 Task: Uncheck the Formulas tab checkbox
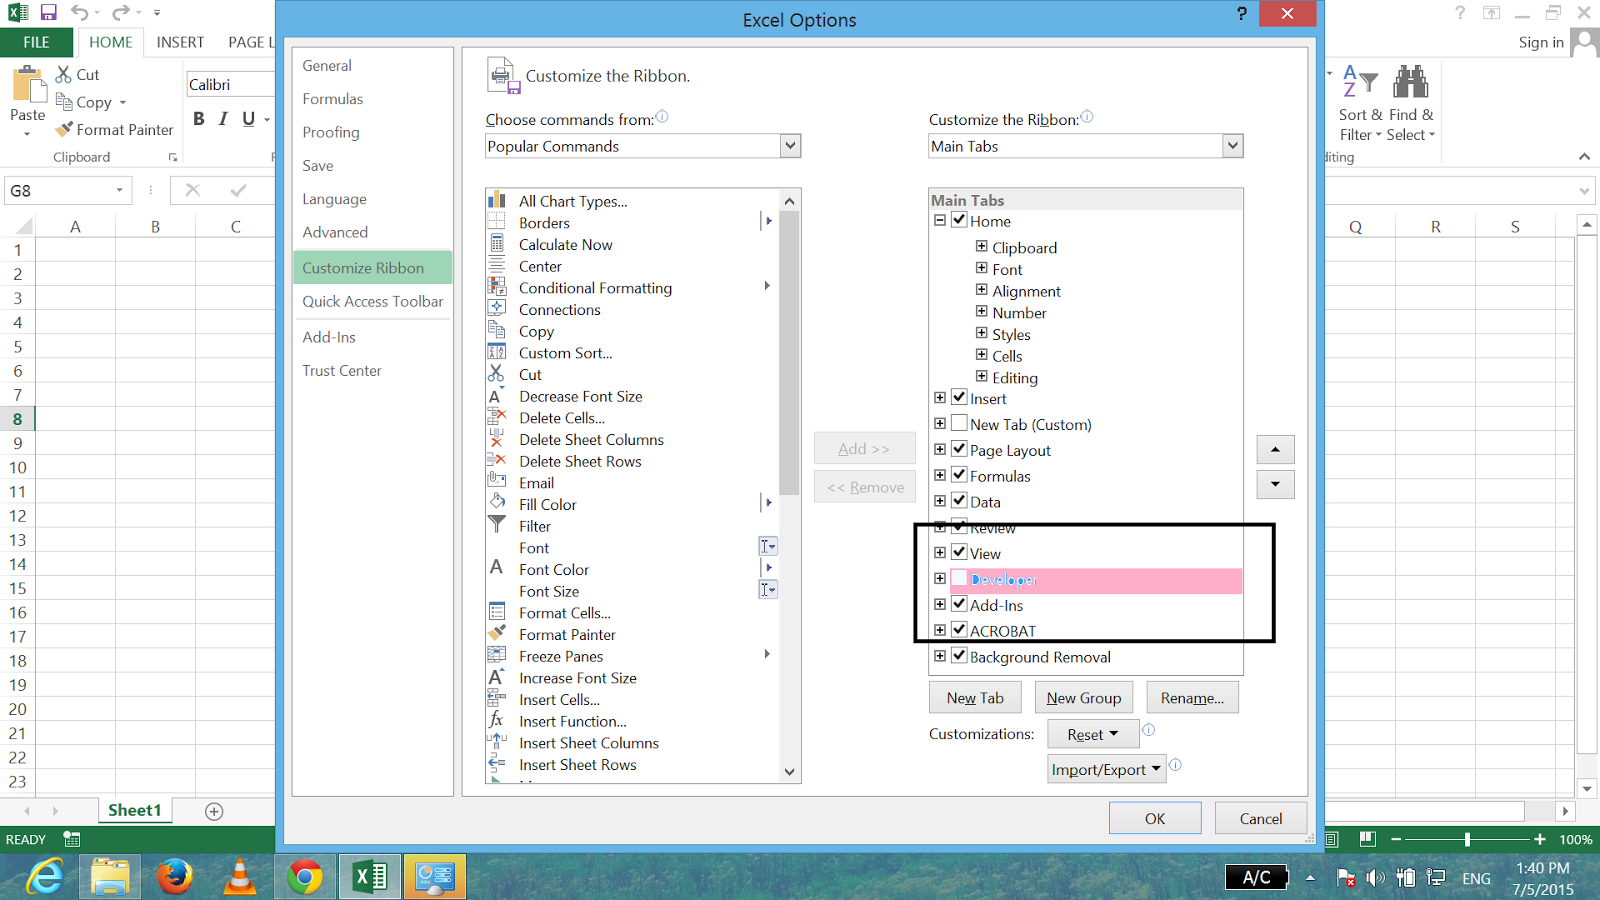click(x=959, y=475)
